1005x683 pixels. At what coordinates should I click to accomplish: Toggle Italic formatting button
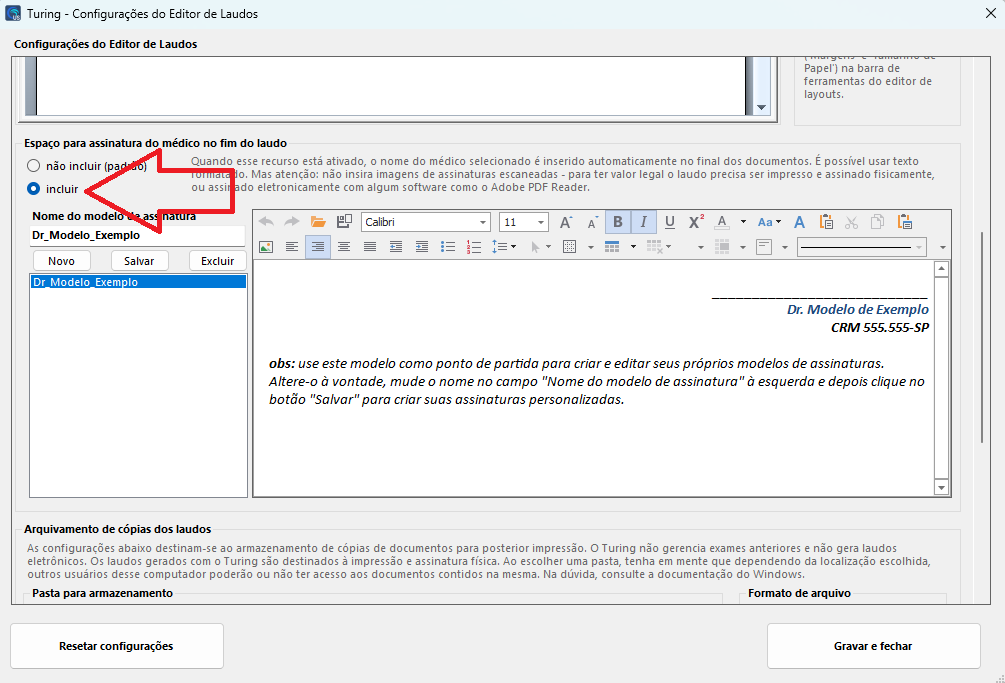pos(644,222)
